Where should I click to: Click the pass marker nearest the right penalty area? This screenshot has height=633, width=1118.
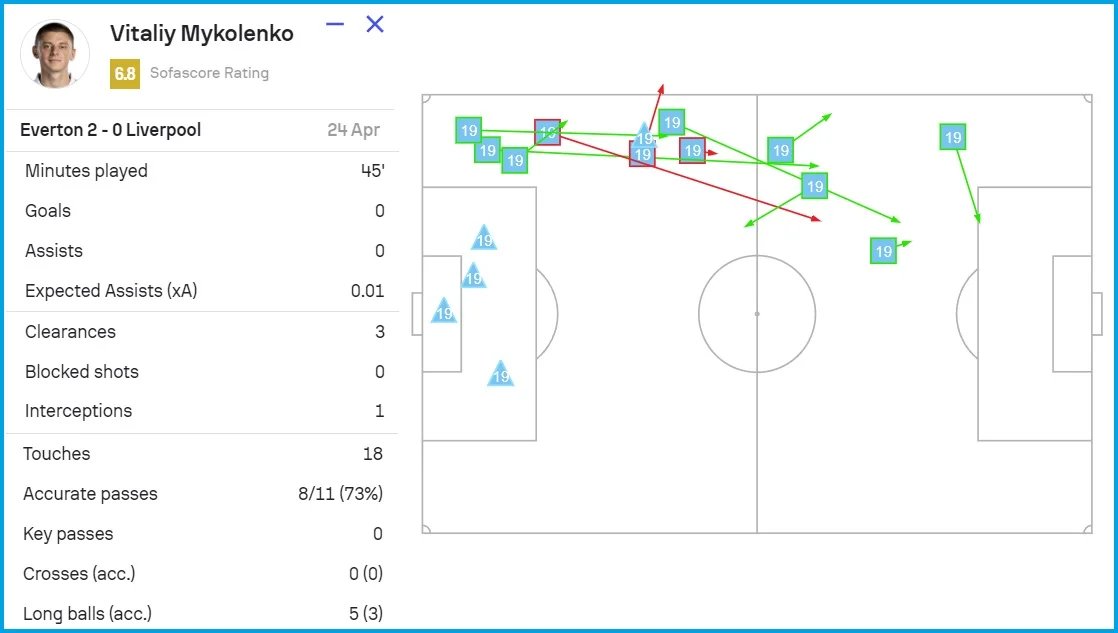pos(953,138)
